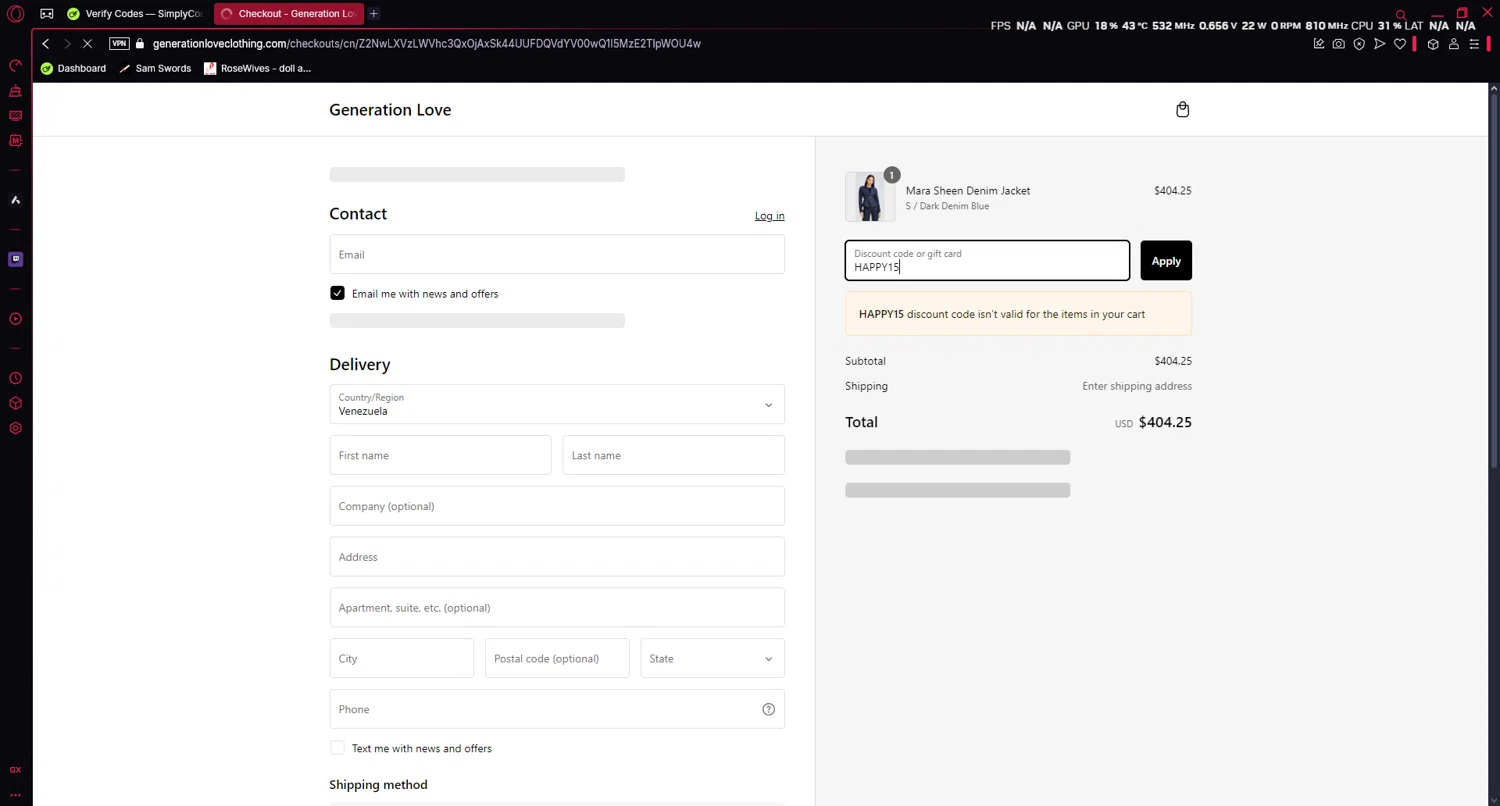This screenshot has height=806, width=1500.
Task: Open the phone help question icon
Action: point(768,709)
